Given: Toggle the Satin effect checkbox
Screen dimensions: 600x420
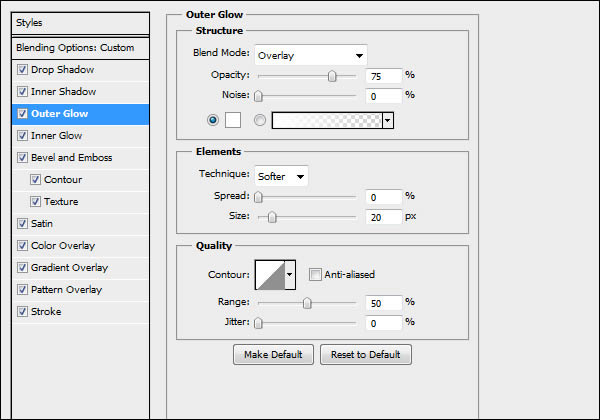Looking at the screenshot, I should [23, 224].
